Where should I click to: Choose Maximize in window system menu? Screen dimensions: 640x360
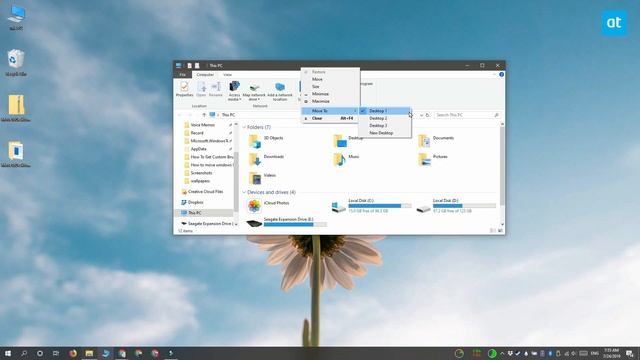coord(330,101)
